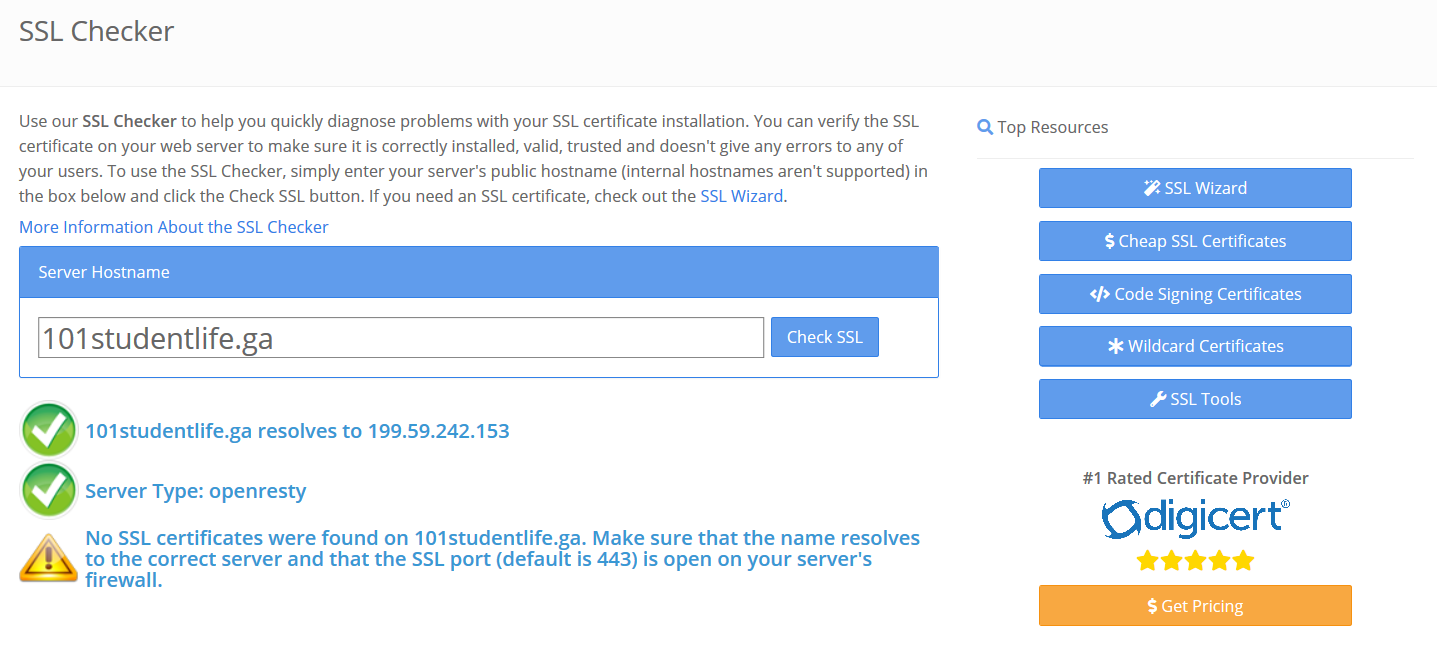The width and height of the screenshot is (1437, 648).
Task: Click the Server Type: openresty result
Action: tap(196, 491)
